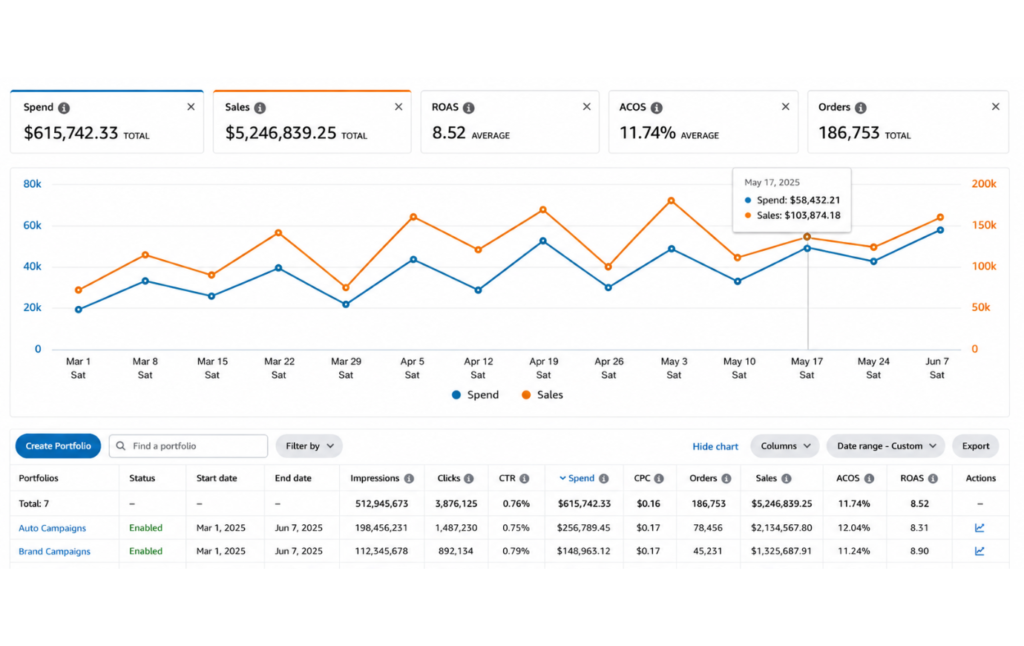Click the Hide chart link

715,447
